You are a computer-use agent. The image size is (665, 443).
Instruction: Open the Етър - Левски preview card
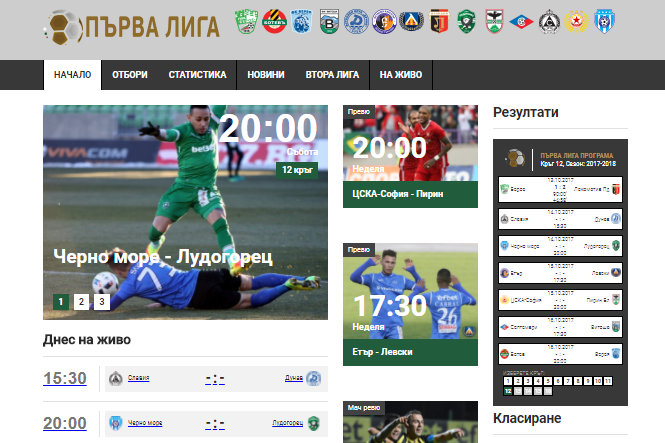[410, 304]
